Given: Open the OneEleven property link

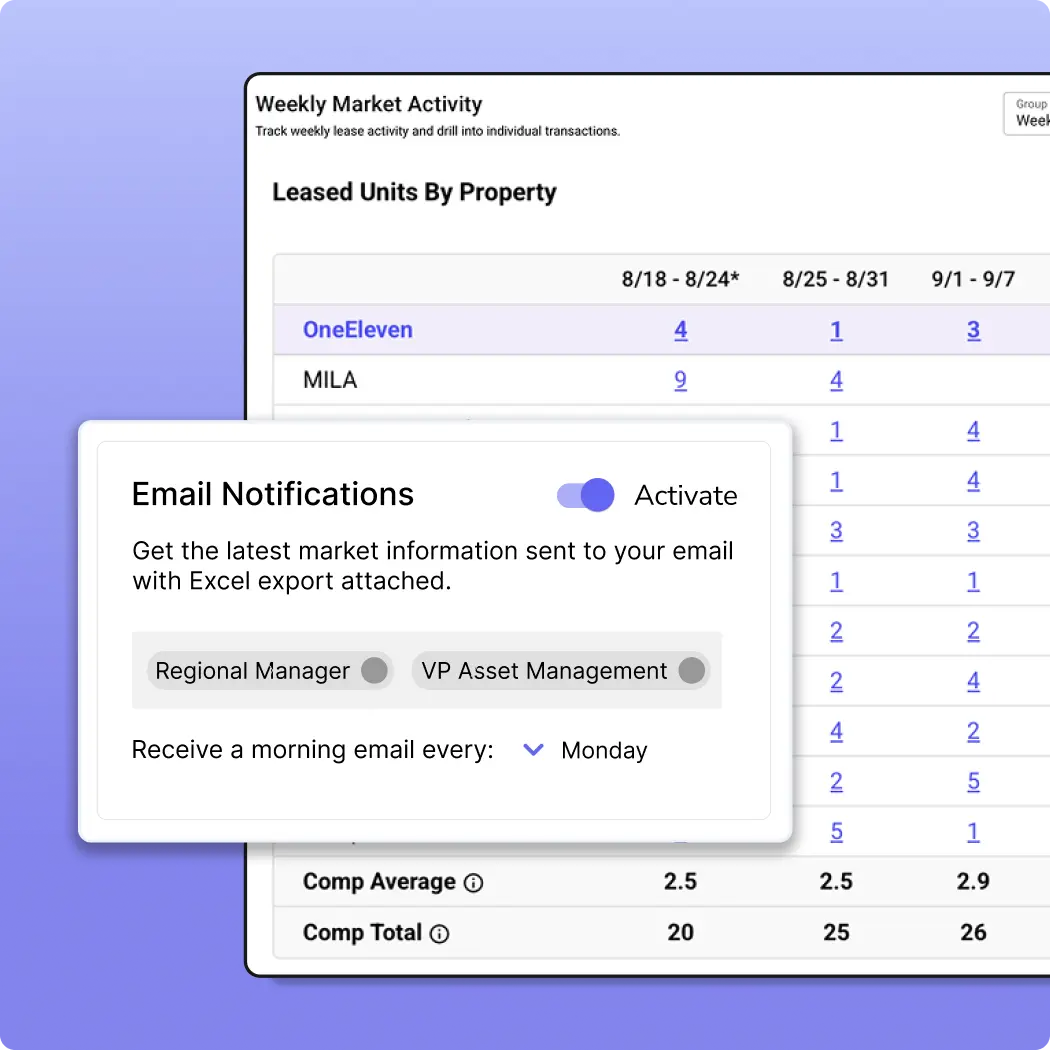Looking at the screenshot, I should click(x=358, y=329).
